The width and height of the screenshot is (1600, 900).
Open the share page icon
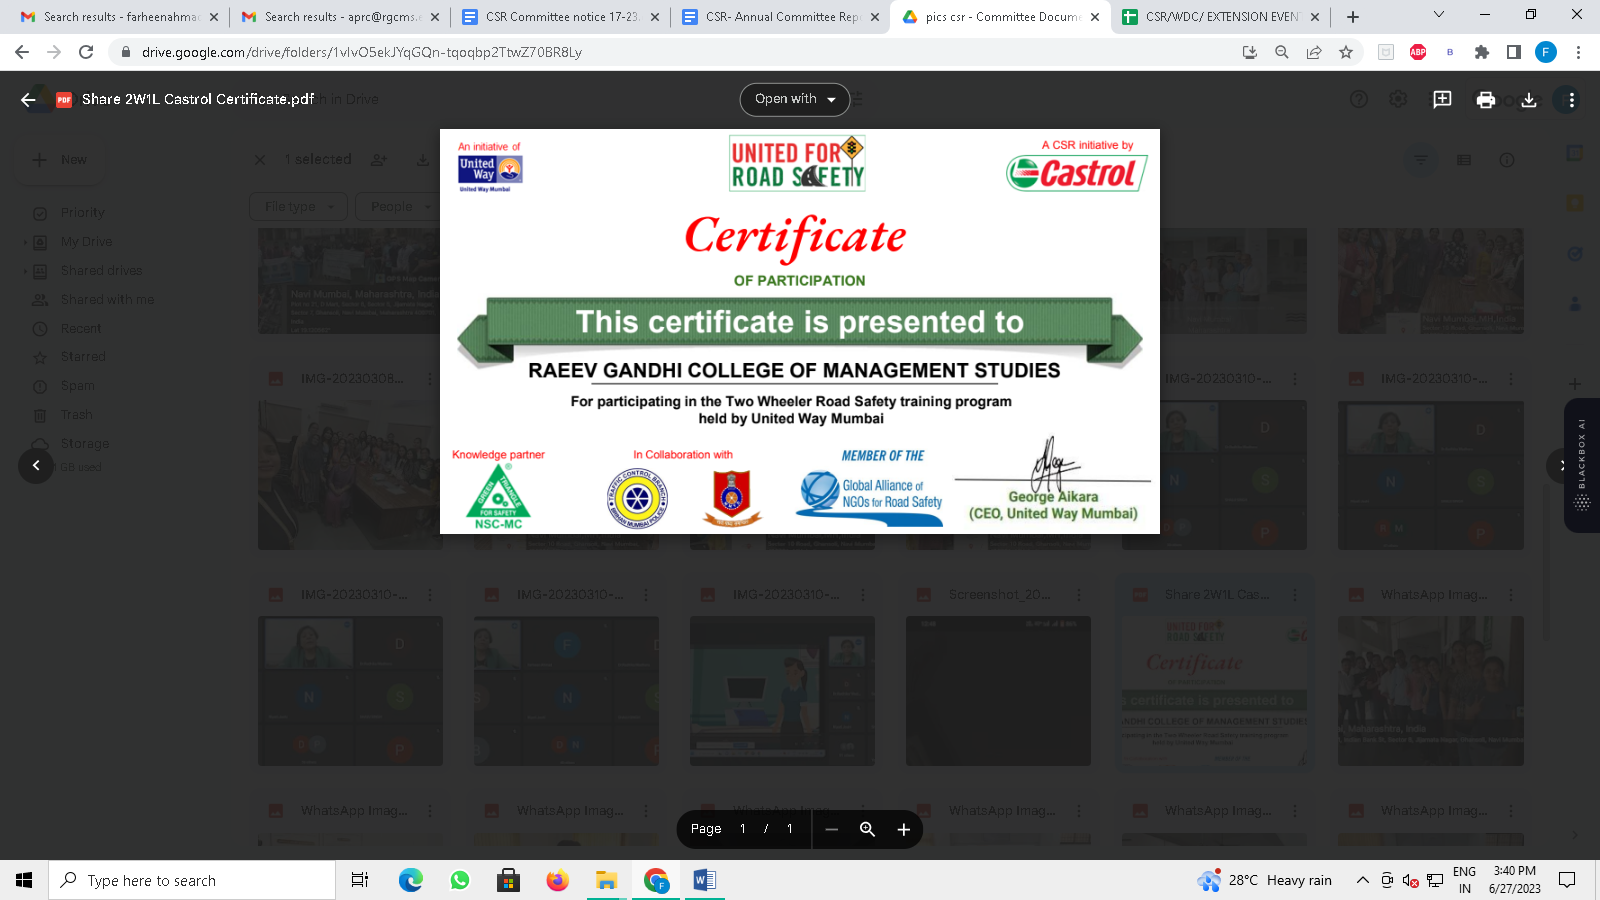click(1314, 52)
